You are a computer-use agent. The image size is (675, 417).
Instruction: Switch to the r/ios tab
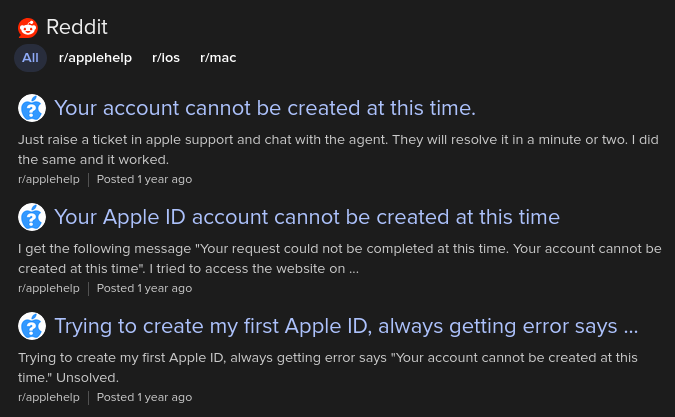pyautogui.click(x=166, y=58)
